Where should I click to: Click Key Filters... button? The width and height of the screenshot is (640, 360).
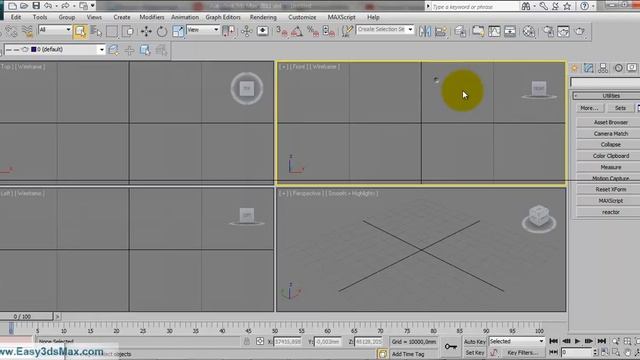tap(522, 352)
